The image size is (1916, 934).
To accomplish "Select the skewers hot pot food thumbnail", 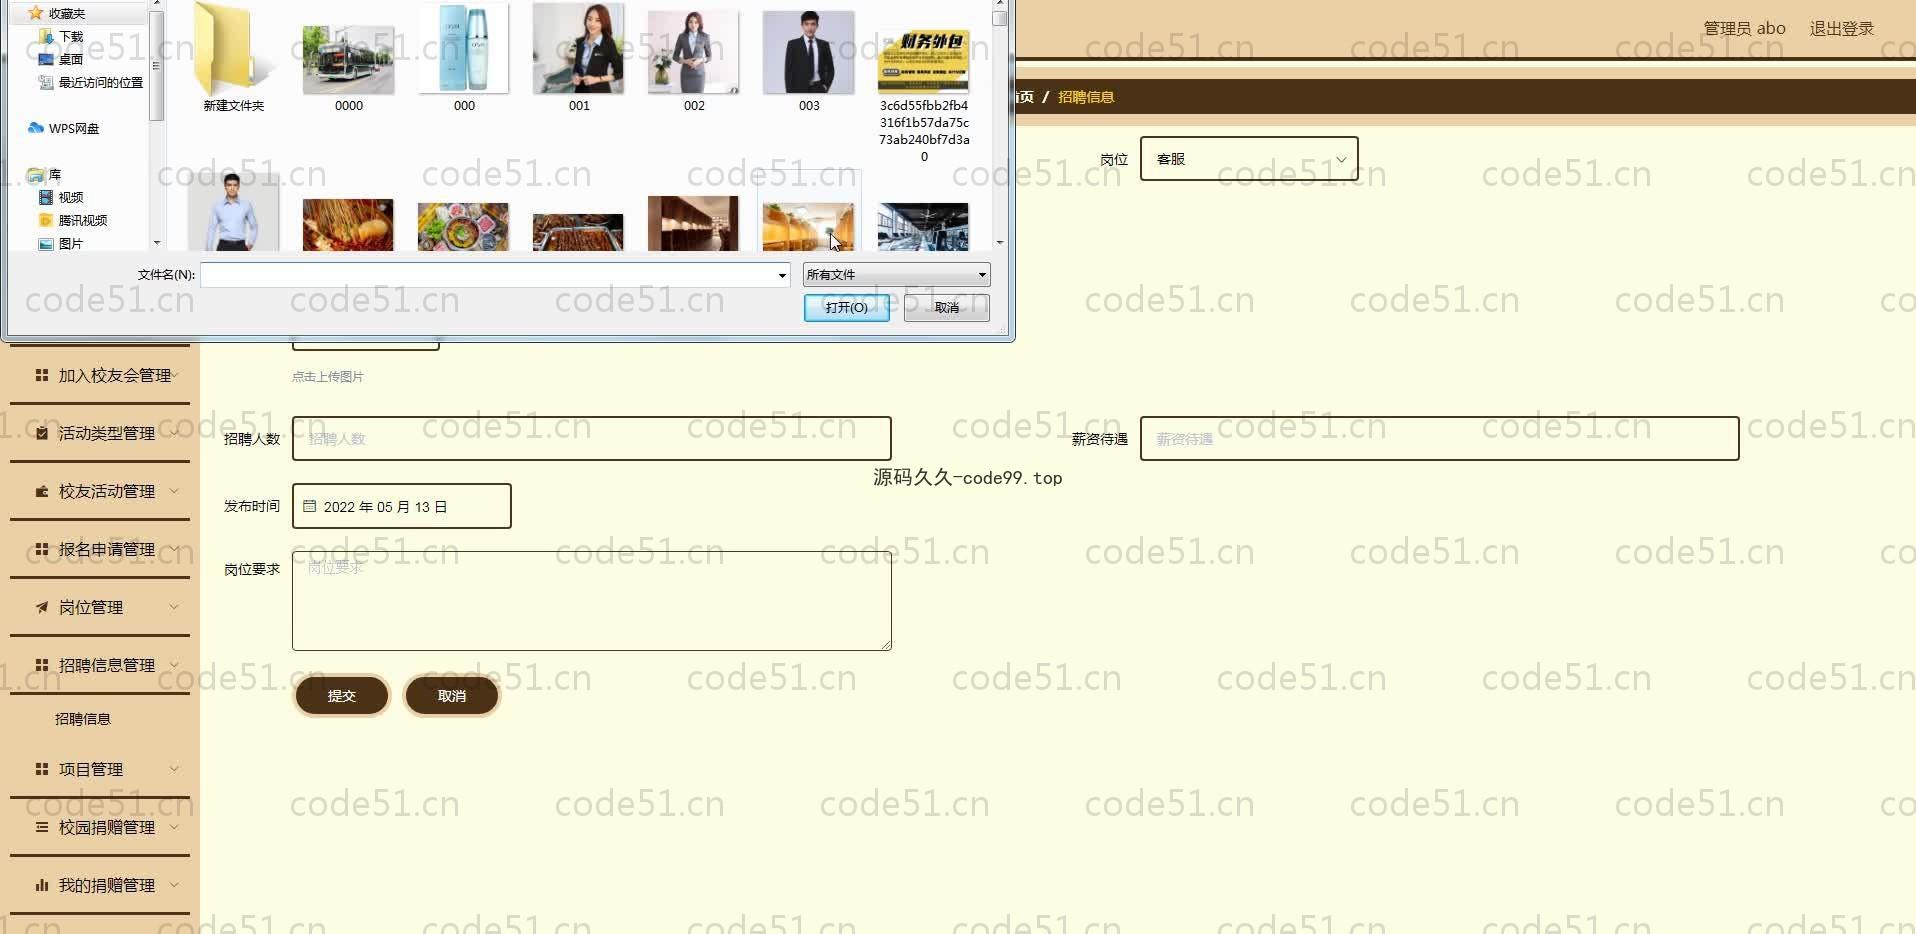I will 348,224.
